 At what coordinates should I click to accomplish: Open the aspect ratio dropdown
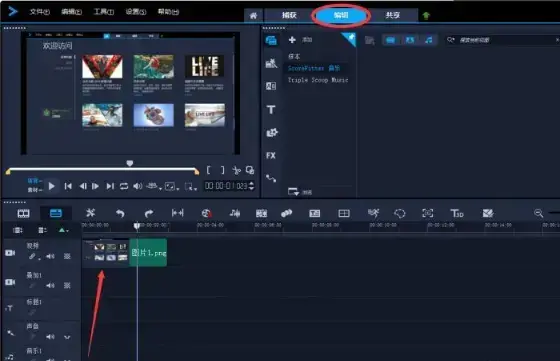(x=172, y=186)
